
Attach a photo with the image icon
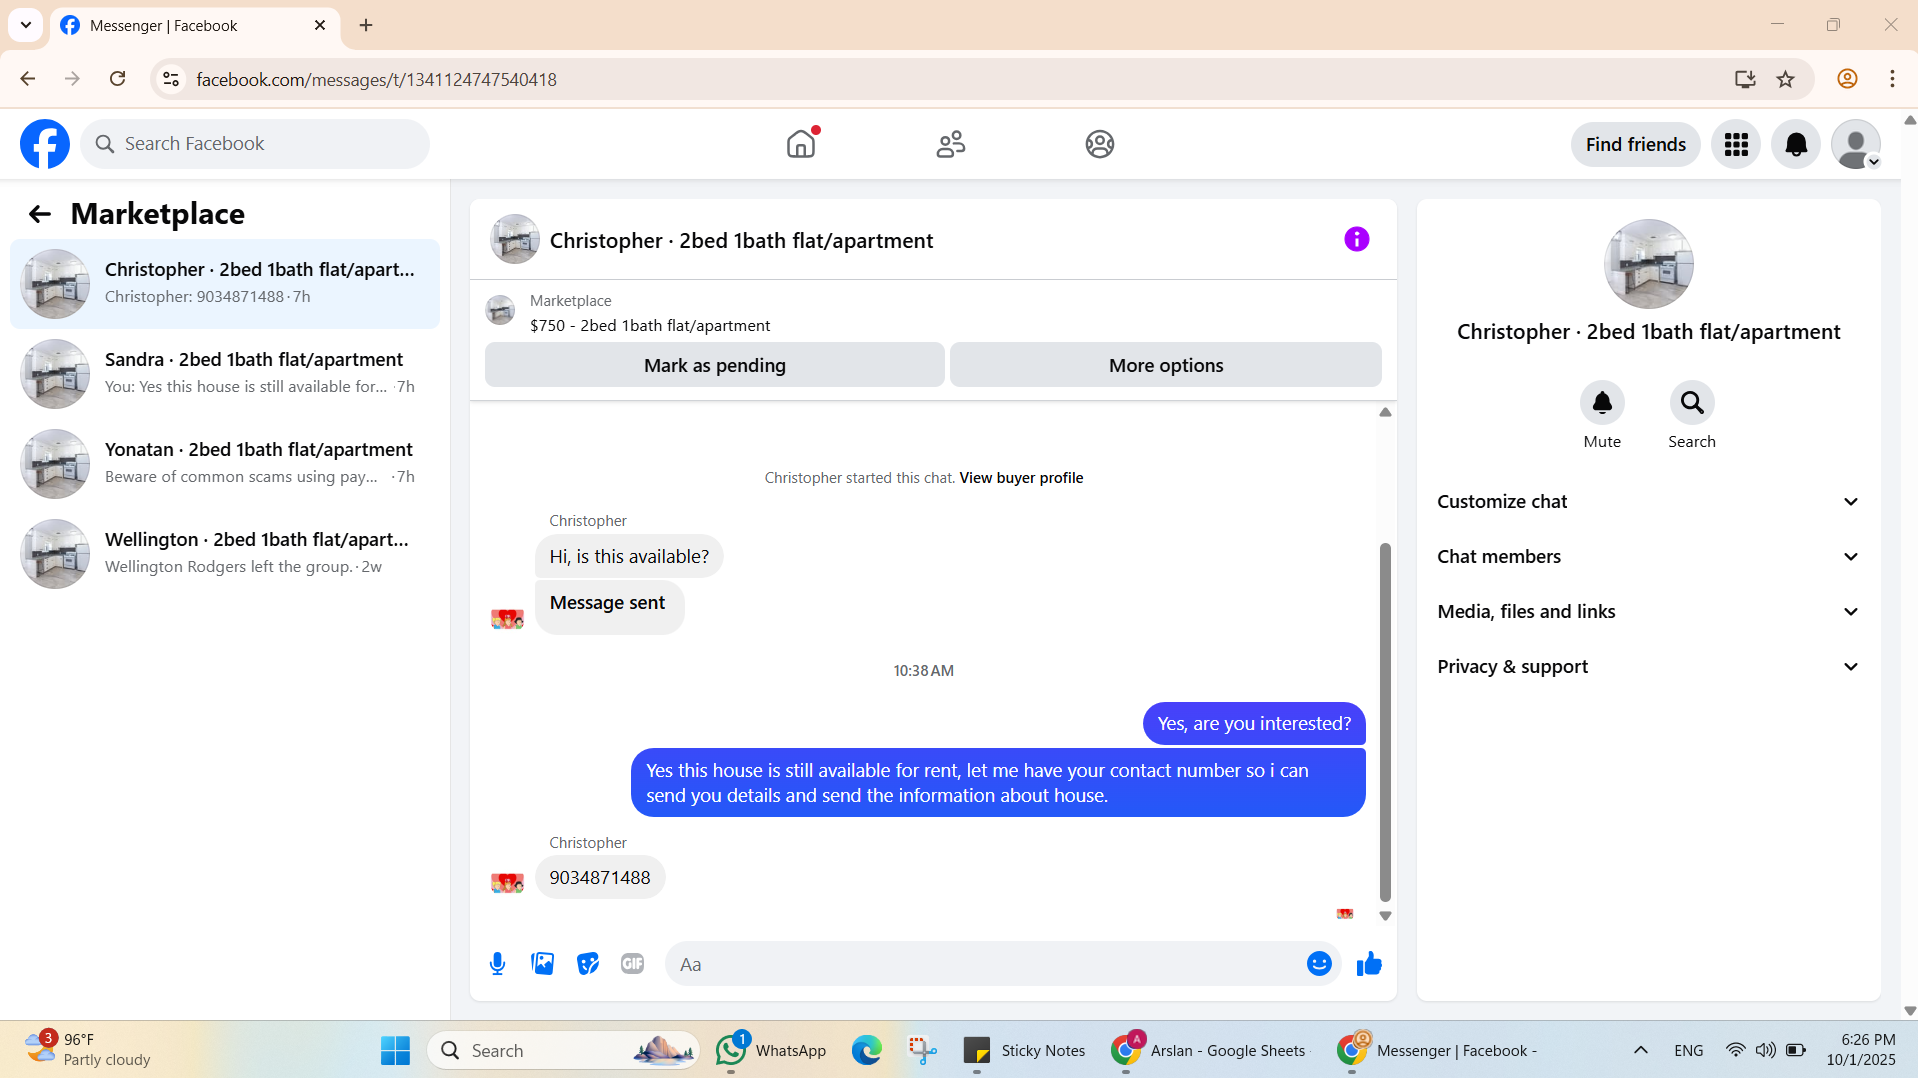pyautogui.click(x=542, y=964)
